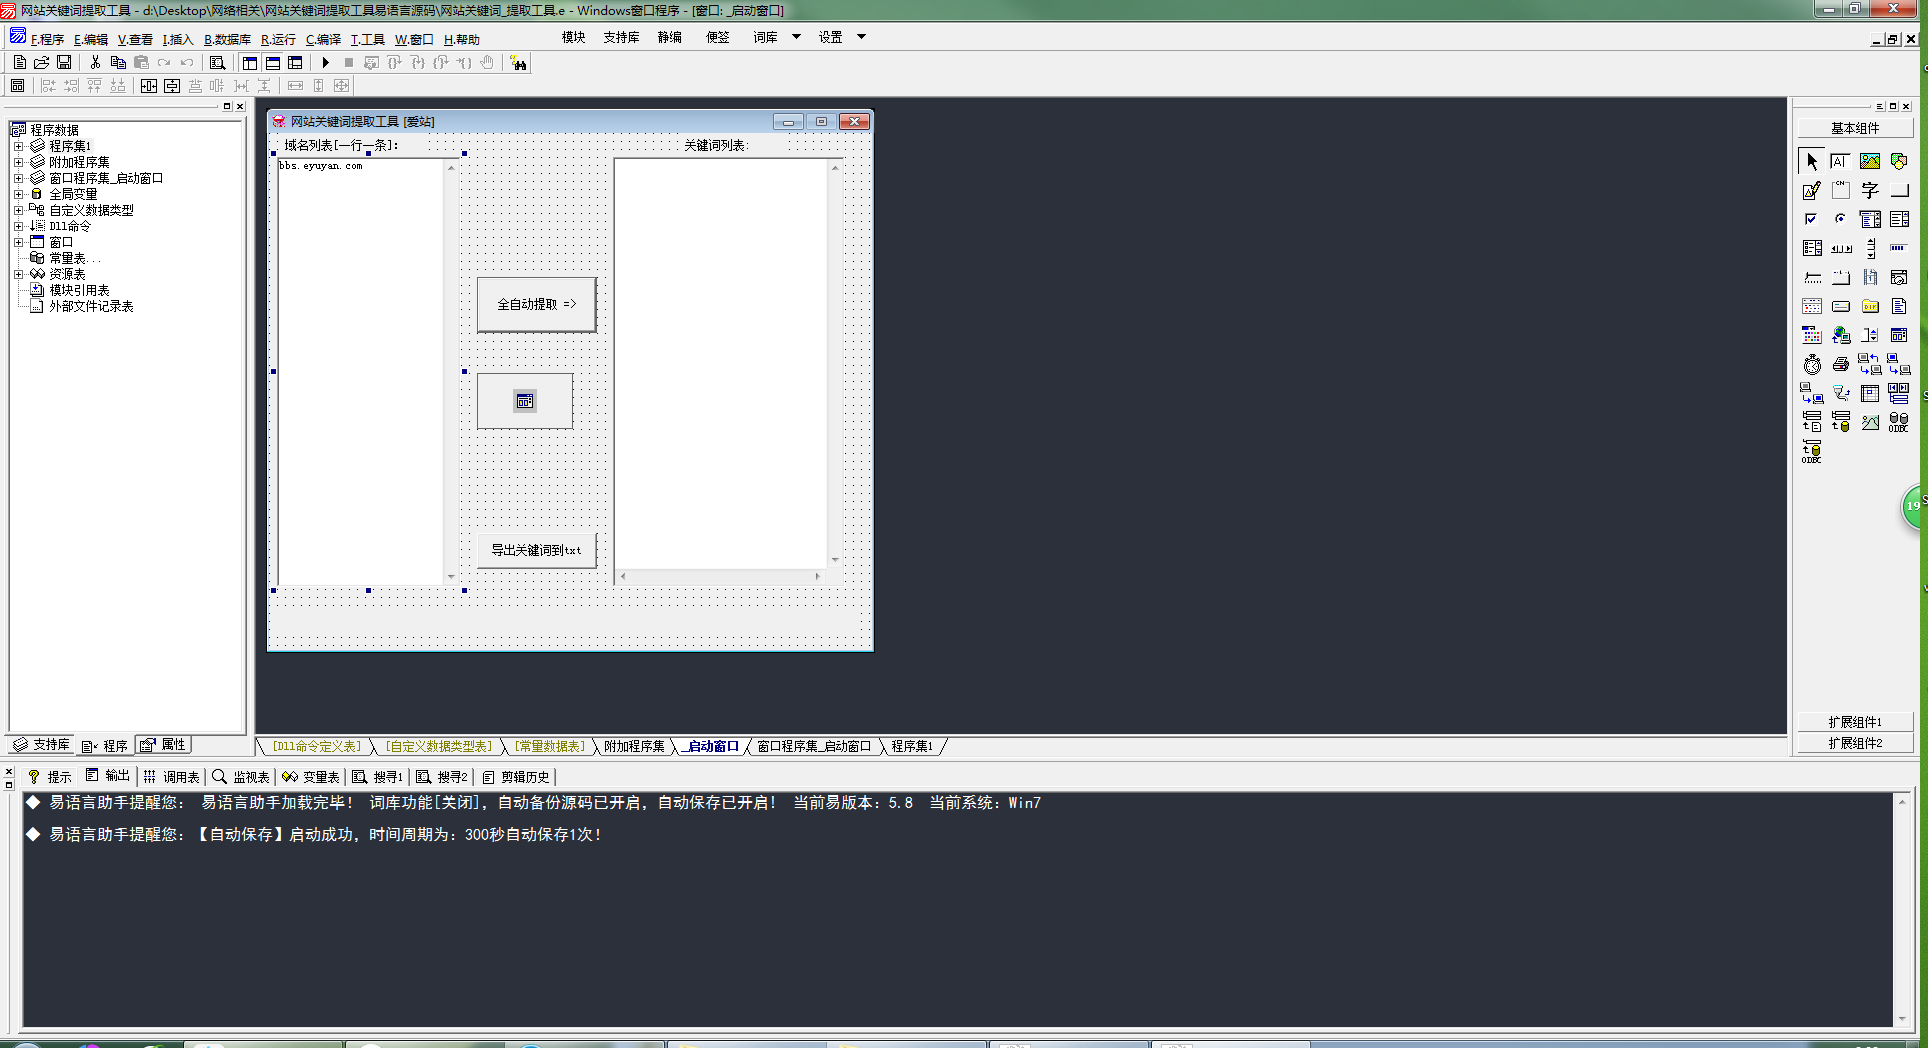Image resolution: width=1928 pixels, height=1048 pixels.
Task: Pick the button component icon
Action: 1899,190
